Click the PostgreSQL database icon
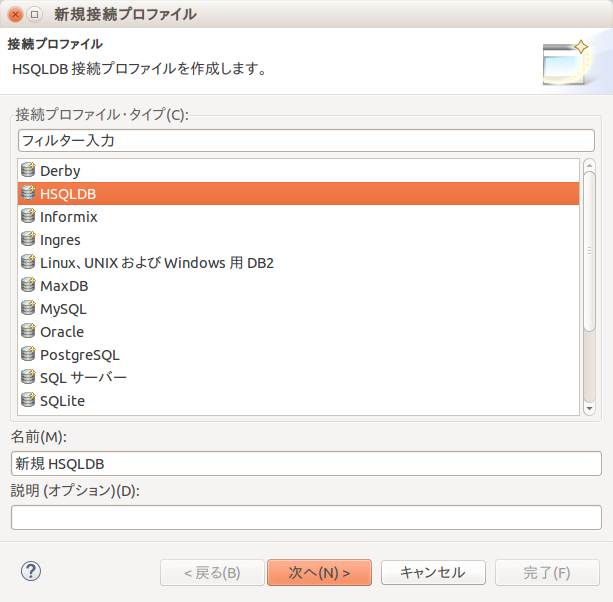This screenshot has width=613, height=602. coord(28,355)
